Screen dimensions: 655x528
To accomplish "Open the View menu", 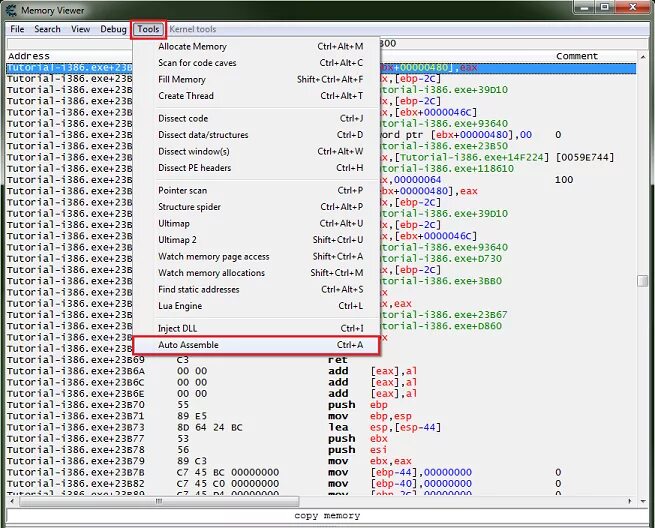I will 80,29.
